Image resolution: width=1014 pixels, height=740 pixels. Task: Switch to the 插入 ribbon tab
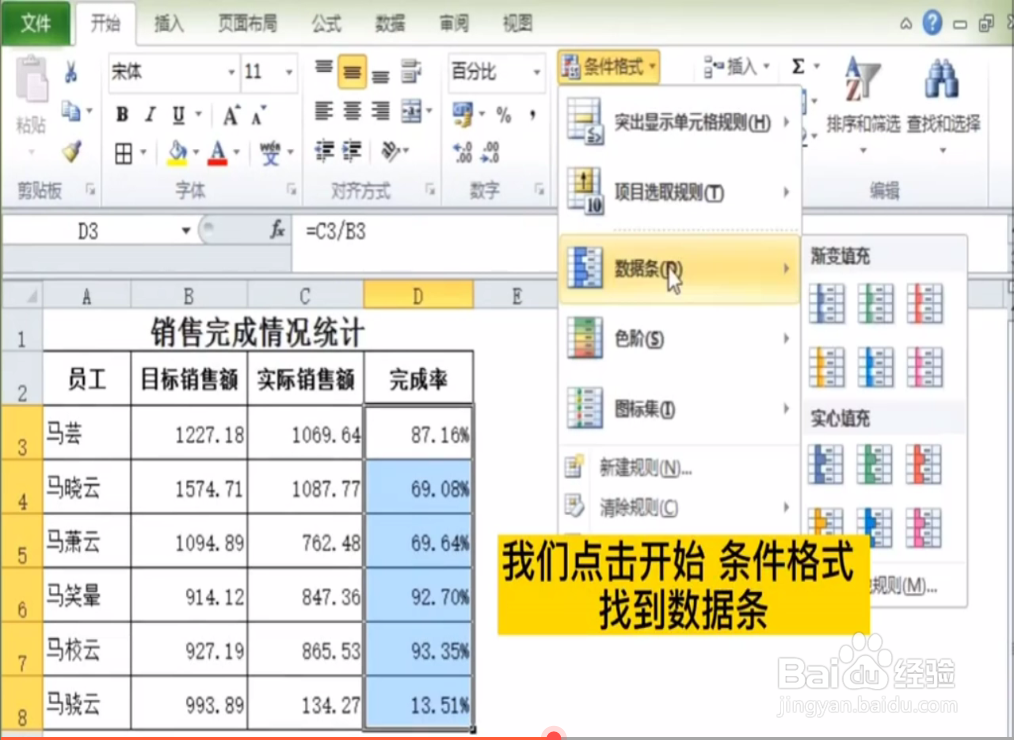168,22
